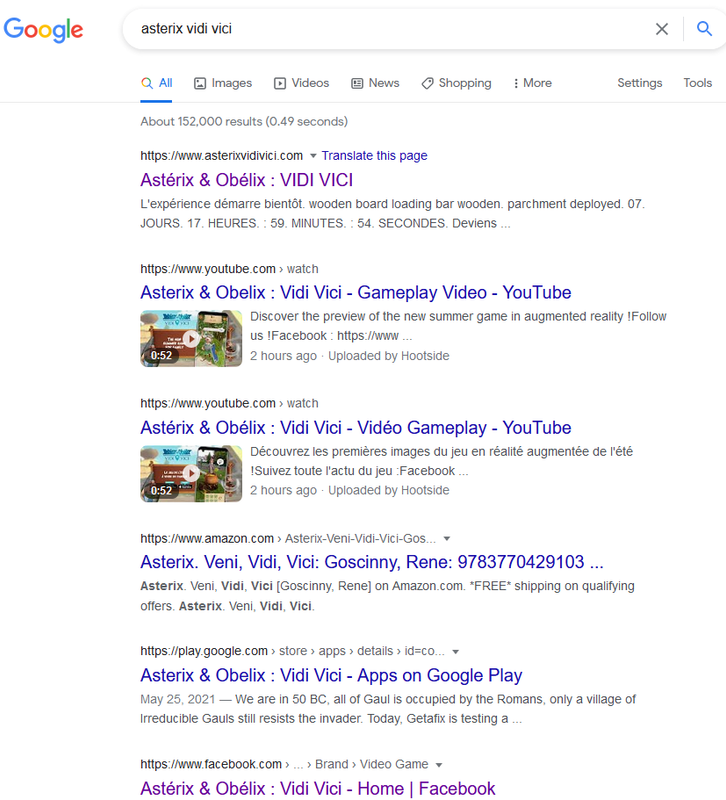Click the play.google.com breadcrumb URL text
The image size is (726, 800).
pos(292,652)
